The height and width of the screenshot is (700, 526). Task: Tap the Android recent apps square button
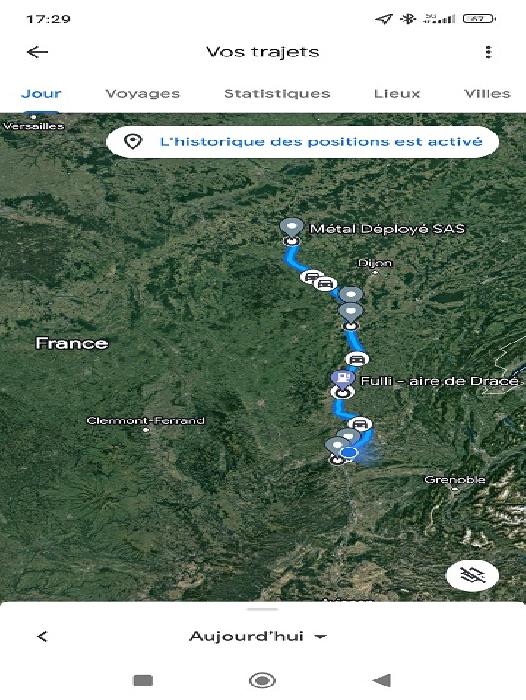tap(143, 680)
